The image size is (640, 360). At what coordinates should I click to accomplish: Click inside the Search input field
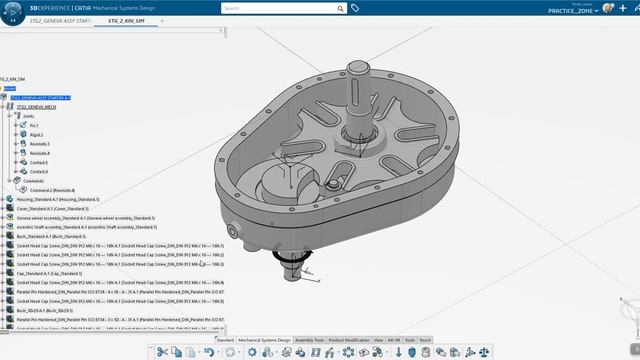click(279, 8)
